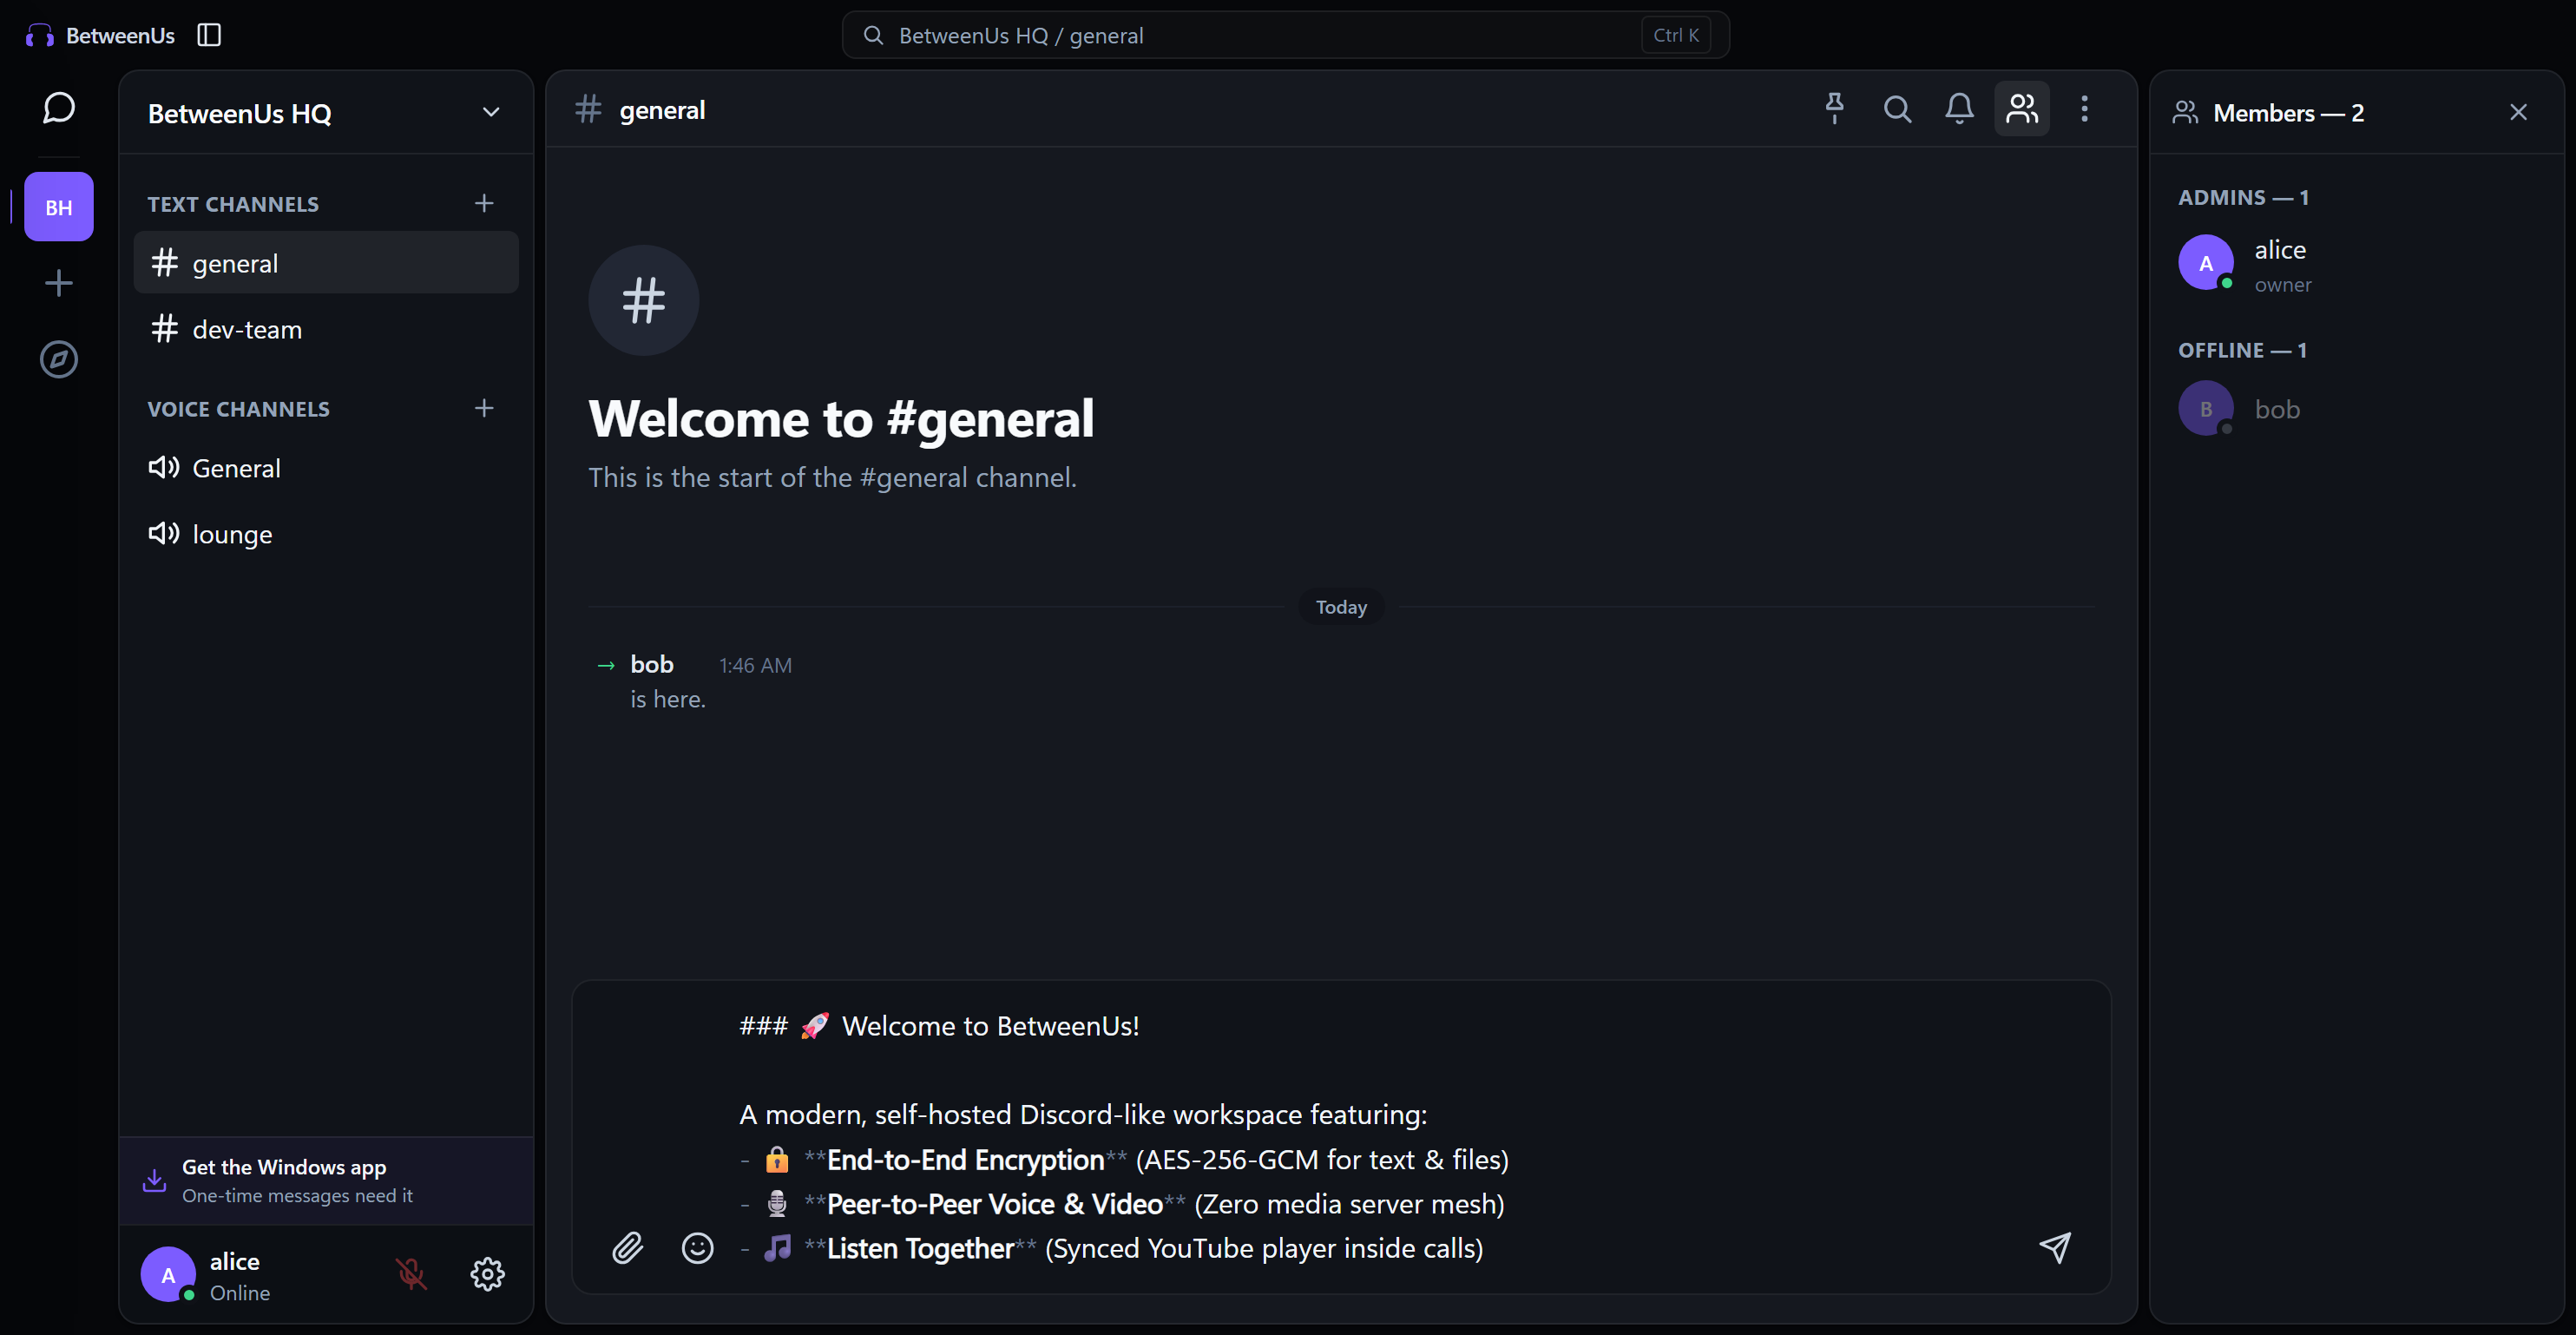Screen dimensions: 2576x1335
Task: Send the message with paper plane
Action: [2054, 1247]
